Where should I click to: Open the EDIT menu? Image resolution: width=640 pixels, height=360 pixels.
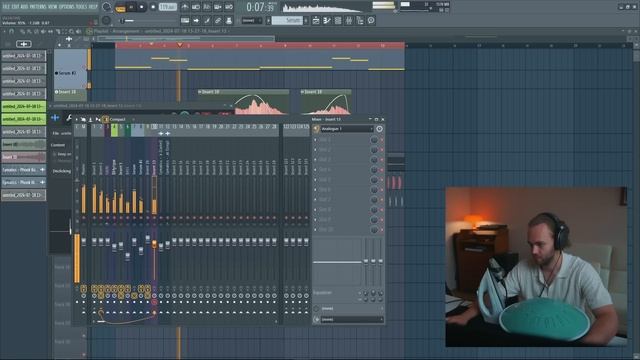pyautogui.click(x=15, y=7)
